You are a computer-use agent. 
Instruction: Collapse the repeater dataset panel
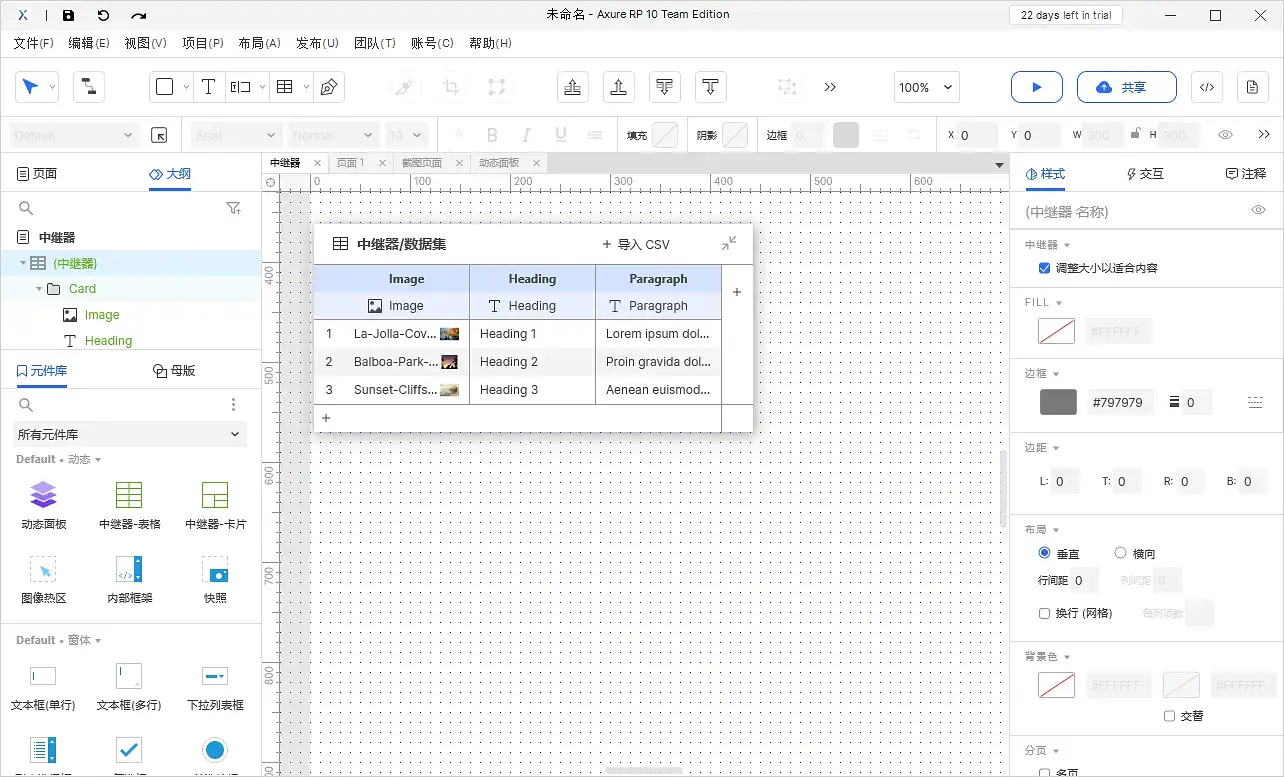coord(729,243)
